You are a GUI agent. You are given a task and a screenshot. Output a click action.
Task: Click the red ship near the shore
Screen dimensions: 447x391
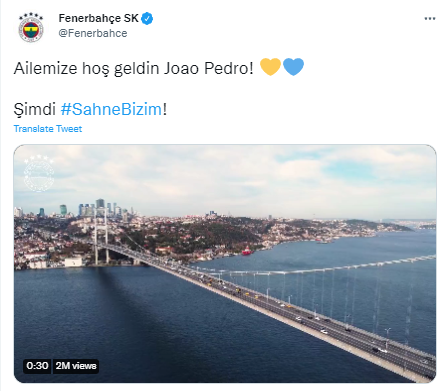pos(247,251)
